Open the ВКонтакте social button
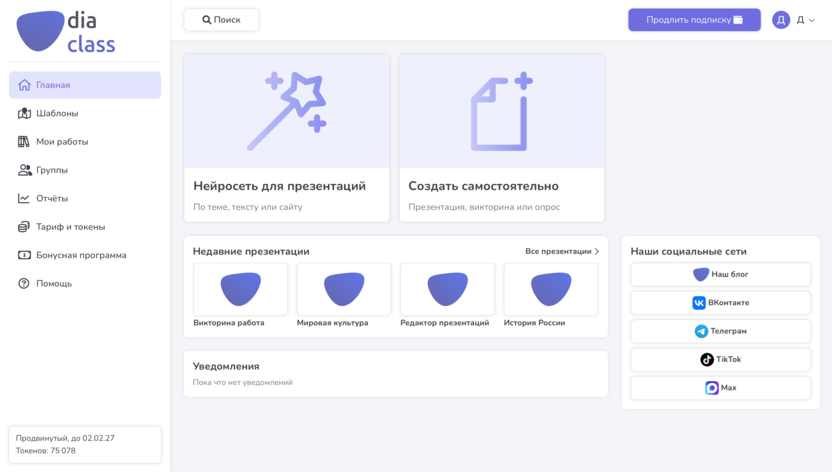 pos(721,303)
